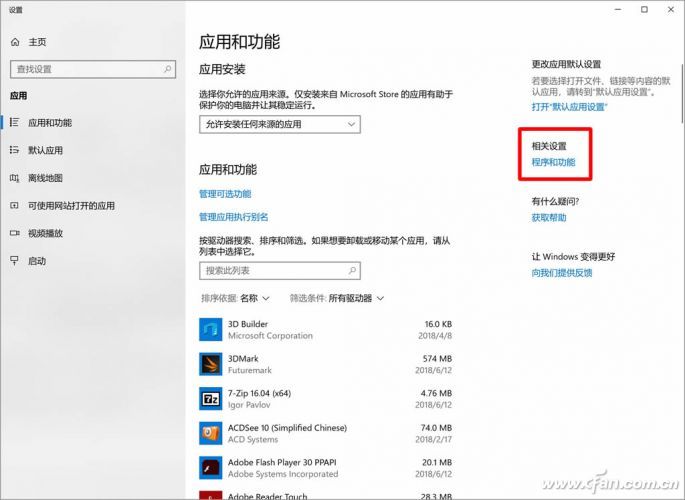Screen dimensions: 685x500
Task: Open the 排序依据: 名称 sort dropdown
Action: pyautogui.click(x=235, y=298)
